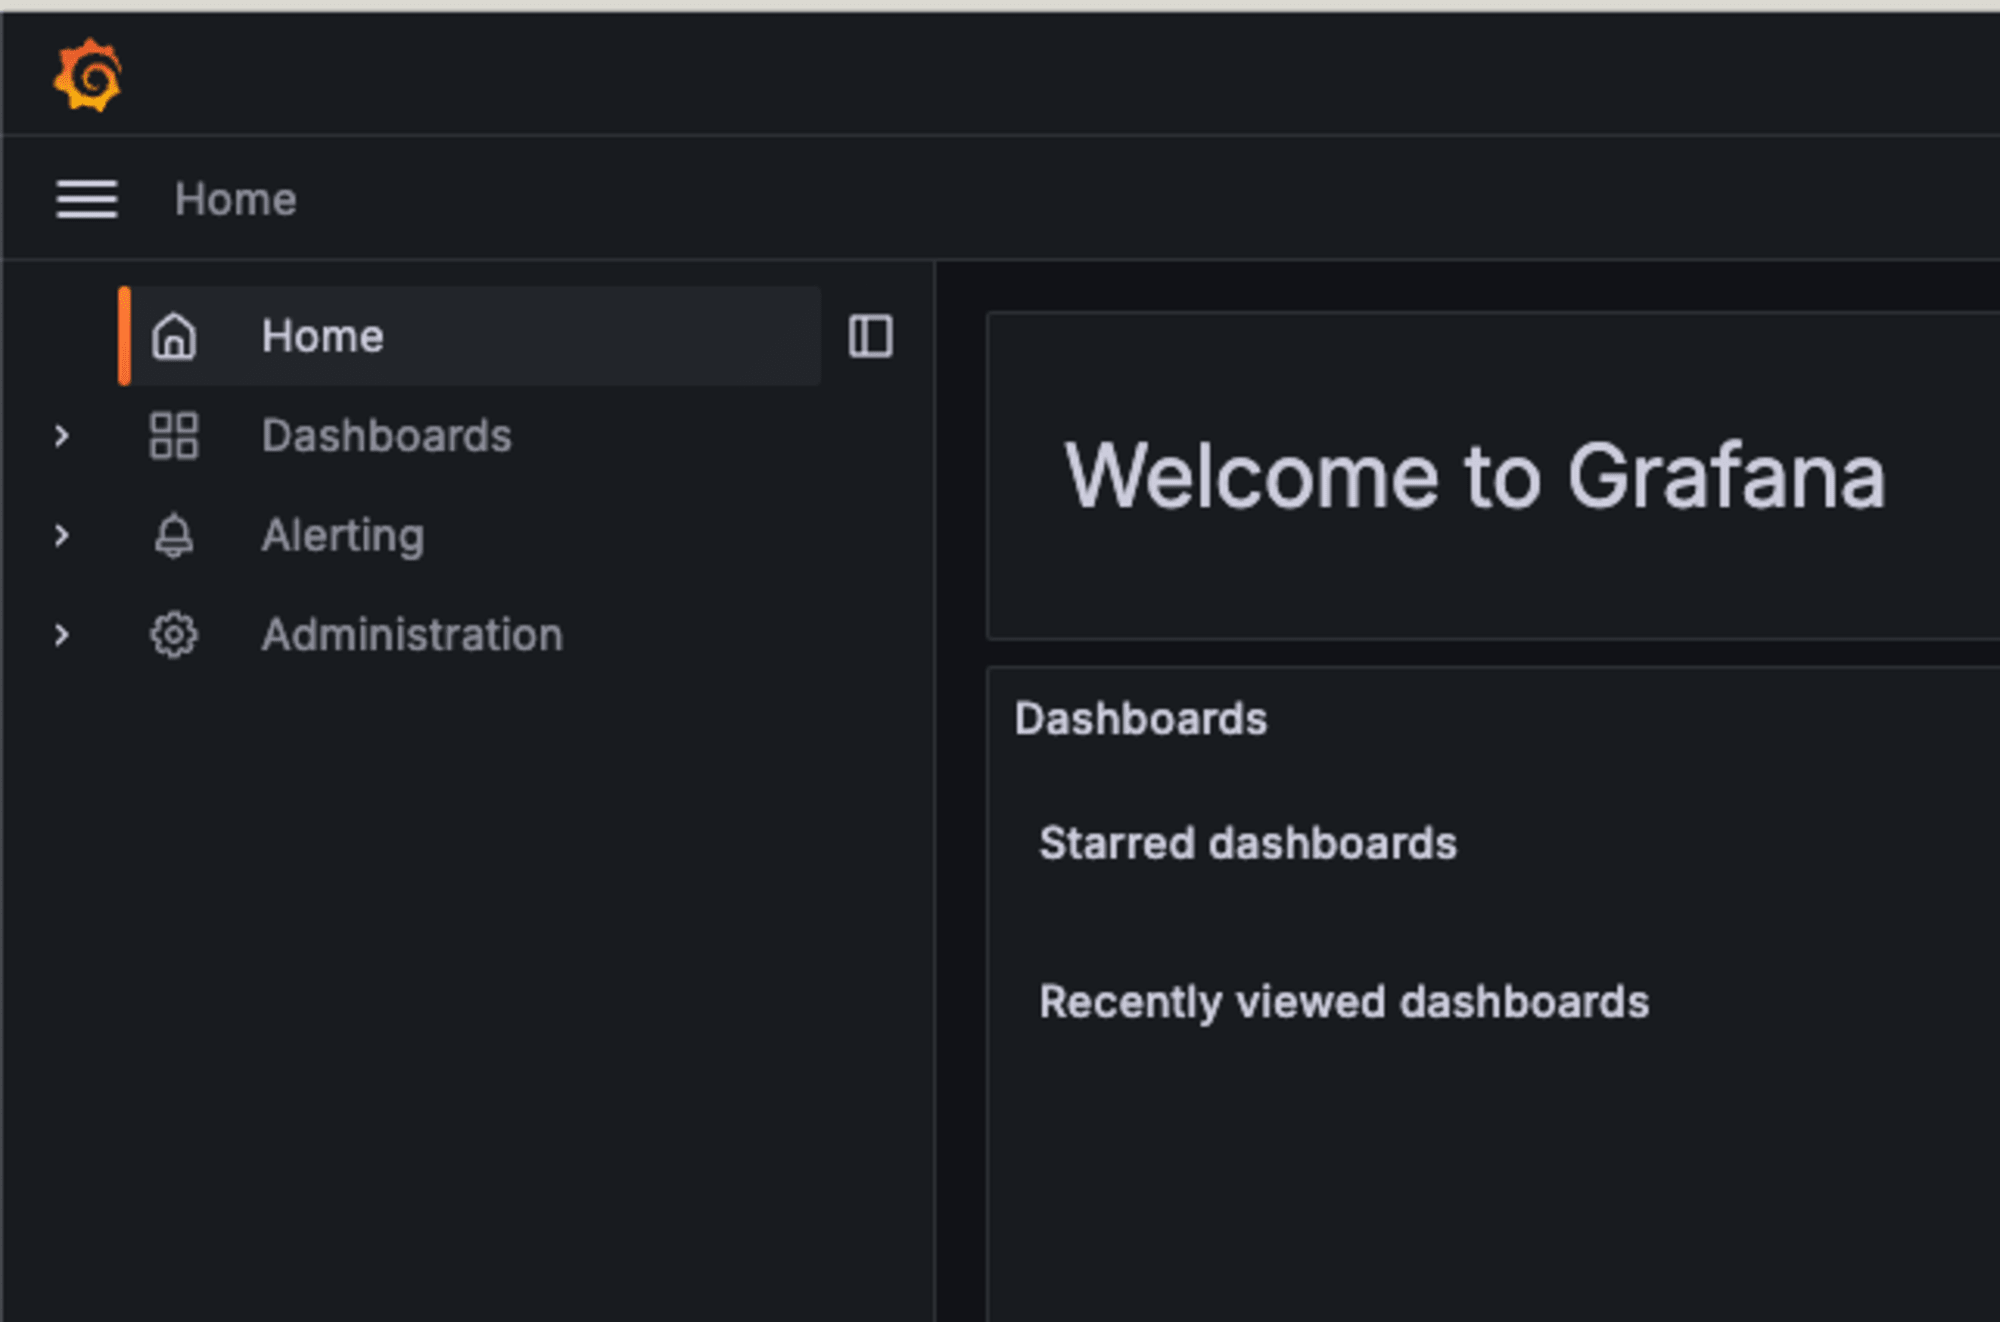Click the Home breadcrumb in top bar

235,199
